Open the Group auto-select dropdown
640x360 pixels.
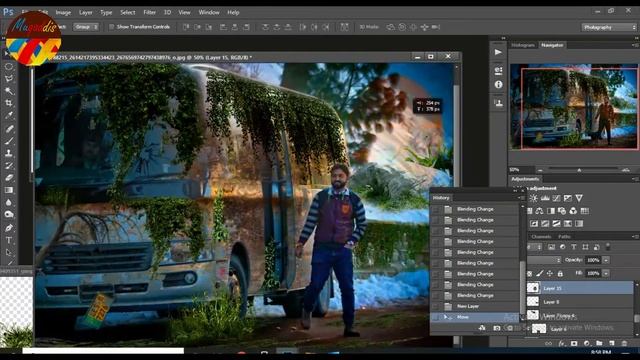coord(86,27)
